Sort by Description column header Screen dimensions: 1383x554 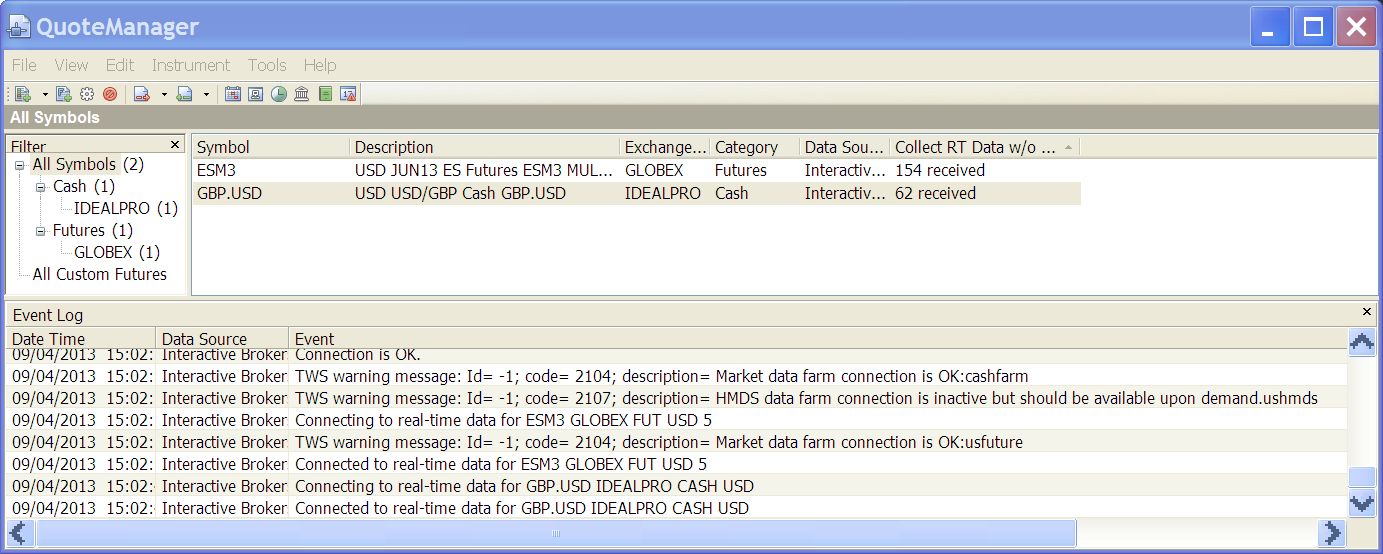click(x=484, y=147)
